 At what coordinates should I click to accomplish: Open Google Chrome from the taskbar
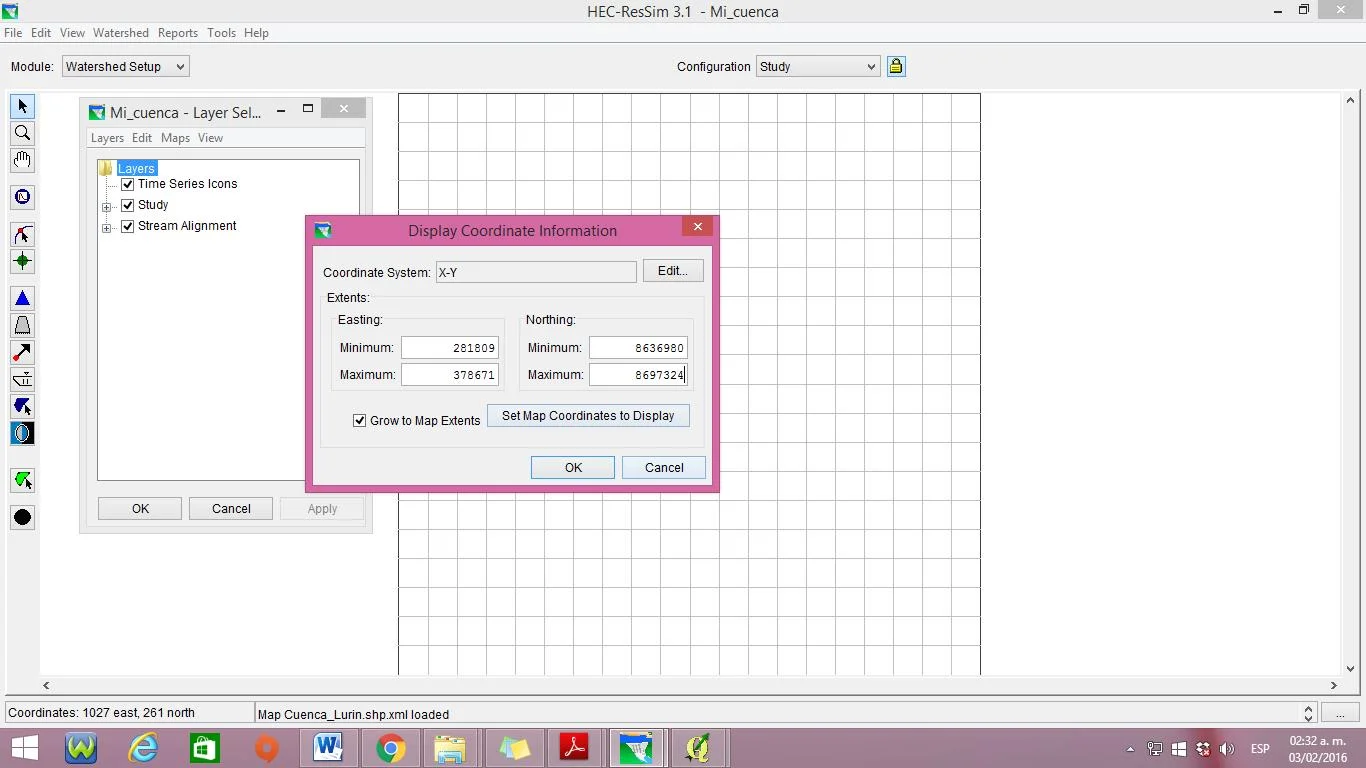[390, 747]
